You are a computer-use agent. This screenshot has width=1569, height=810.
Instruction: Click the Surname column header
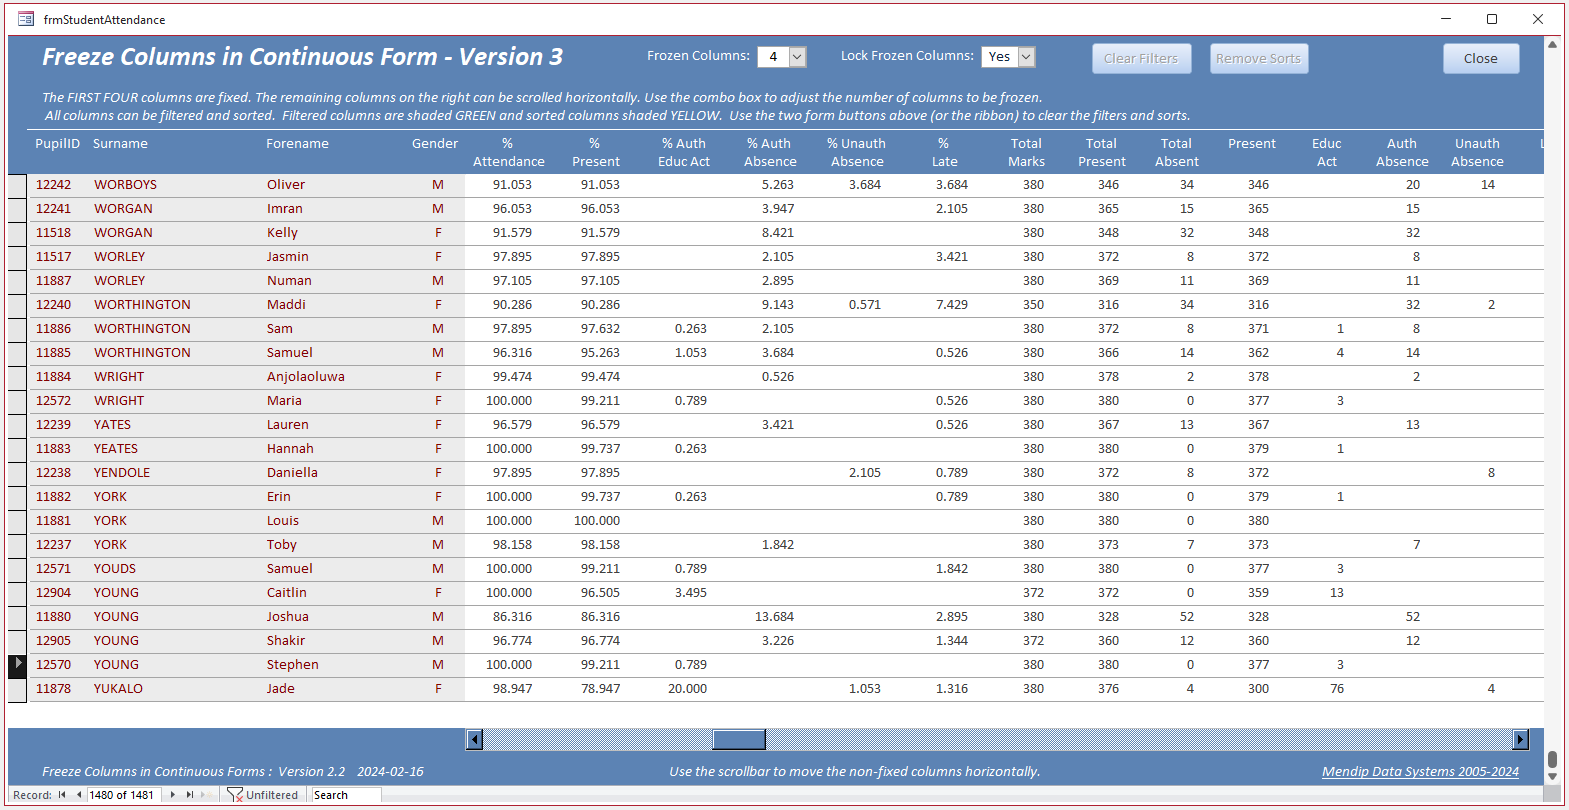(120, 144)
